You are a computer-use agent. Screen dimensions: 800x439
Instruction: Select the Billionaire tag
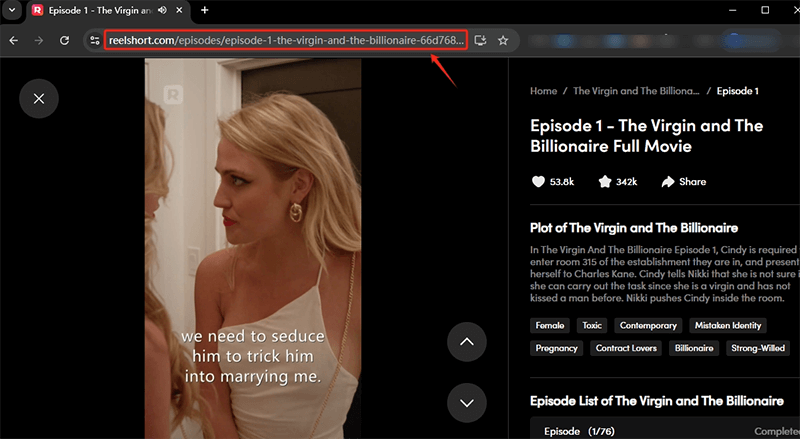pos(693,348)
